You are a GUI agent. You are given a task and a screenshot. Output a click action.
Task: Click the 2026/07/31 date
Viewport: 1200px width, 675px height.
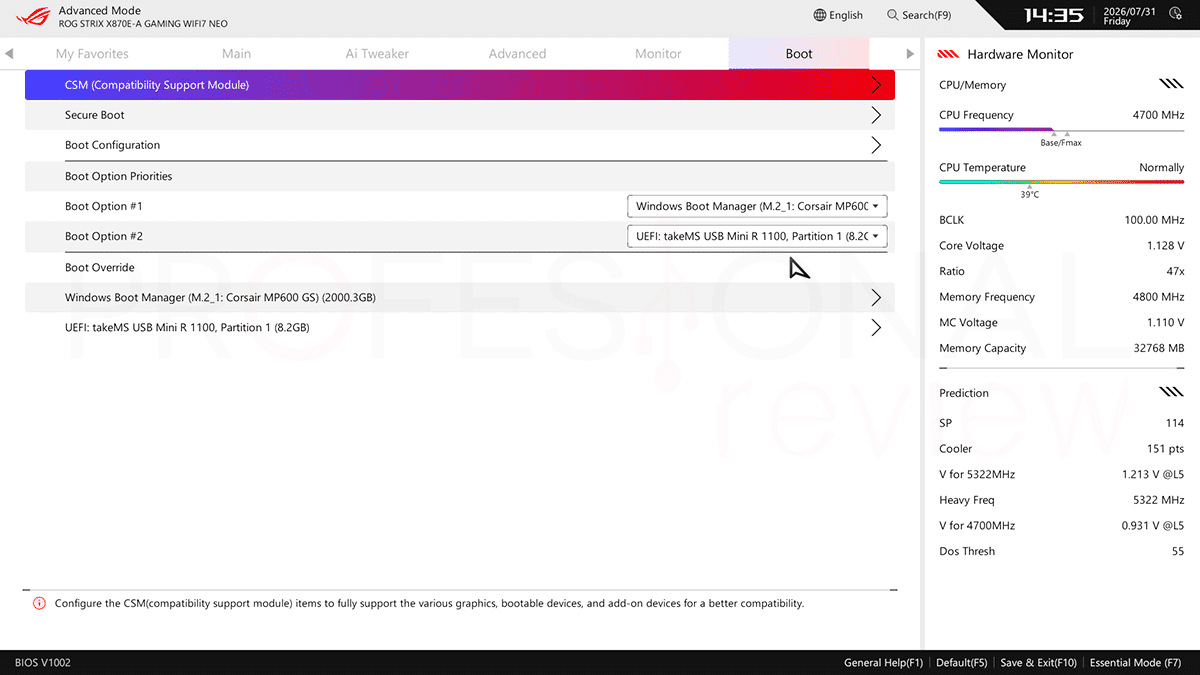(x=1129, y=10)
